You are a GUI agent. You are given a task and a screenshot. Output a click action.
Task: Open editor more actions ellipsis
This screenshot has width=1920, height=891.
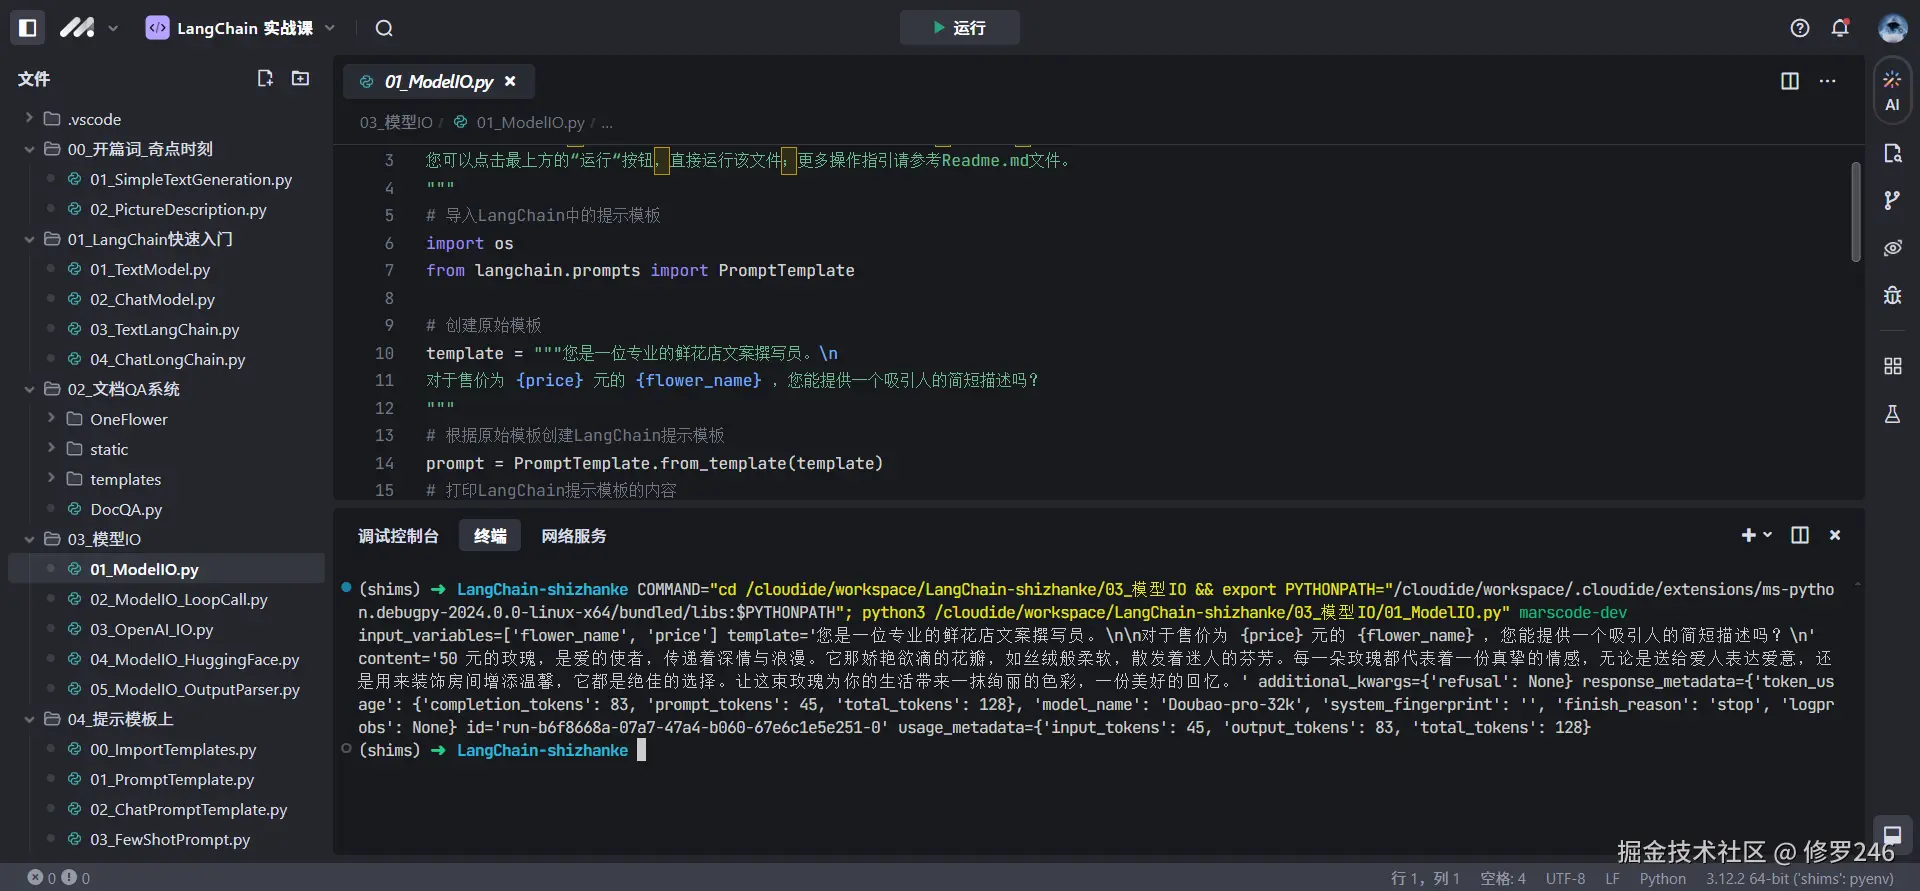(x=1828, y=81)
